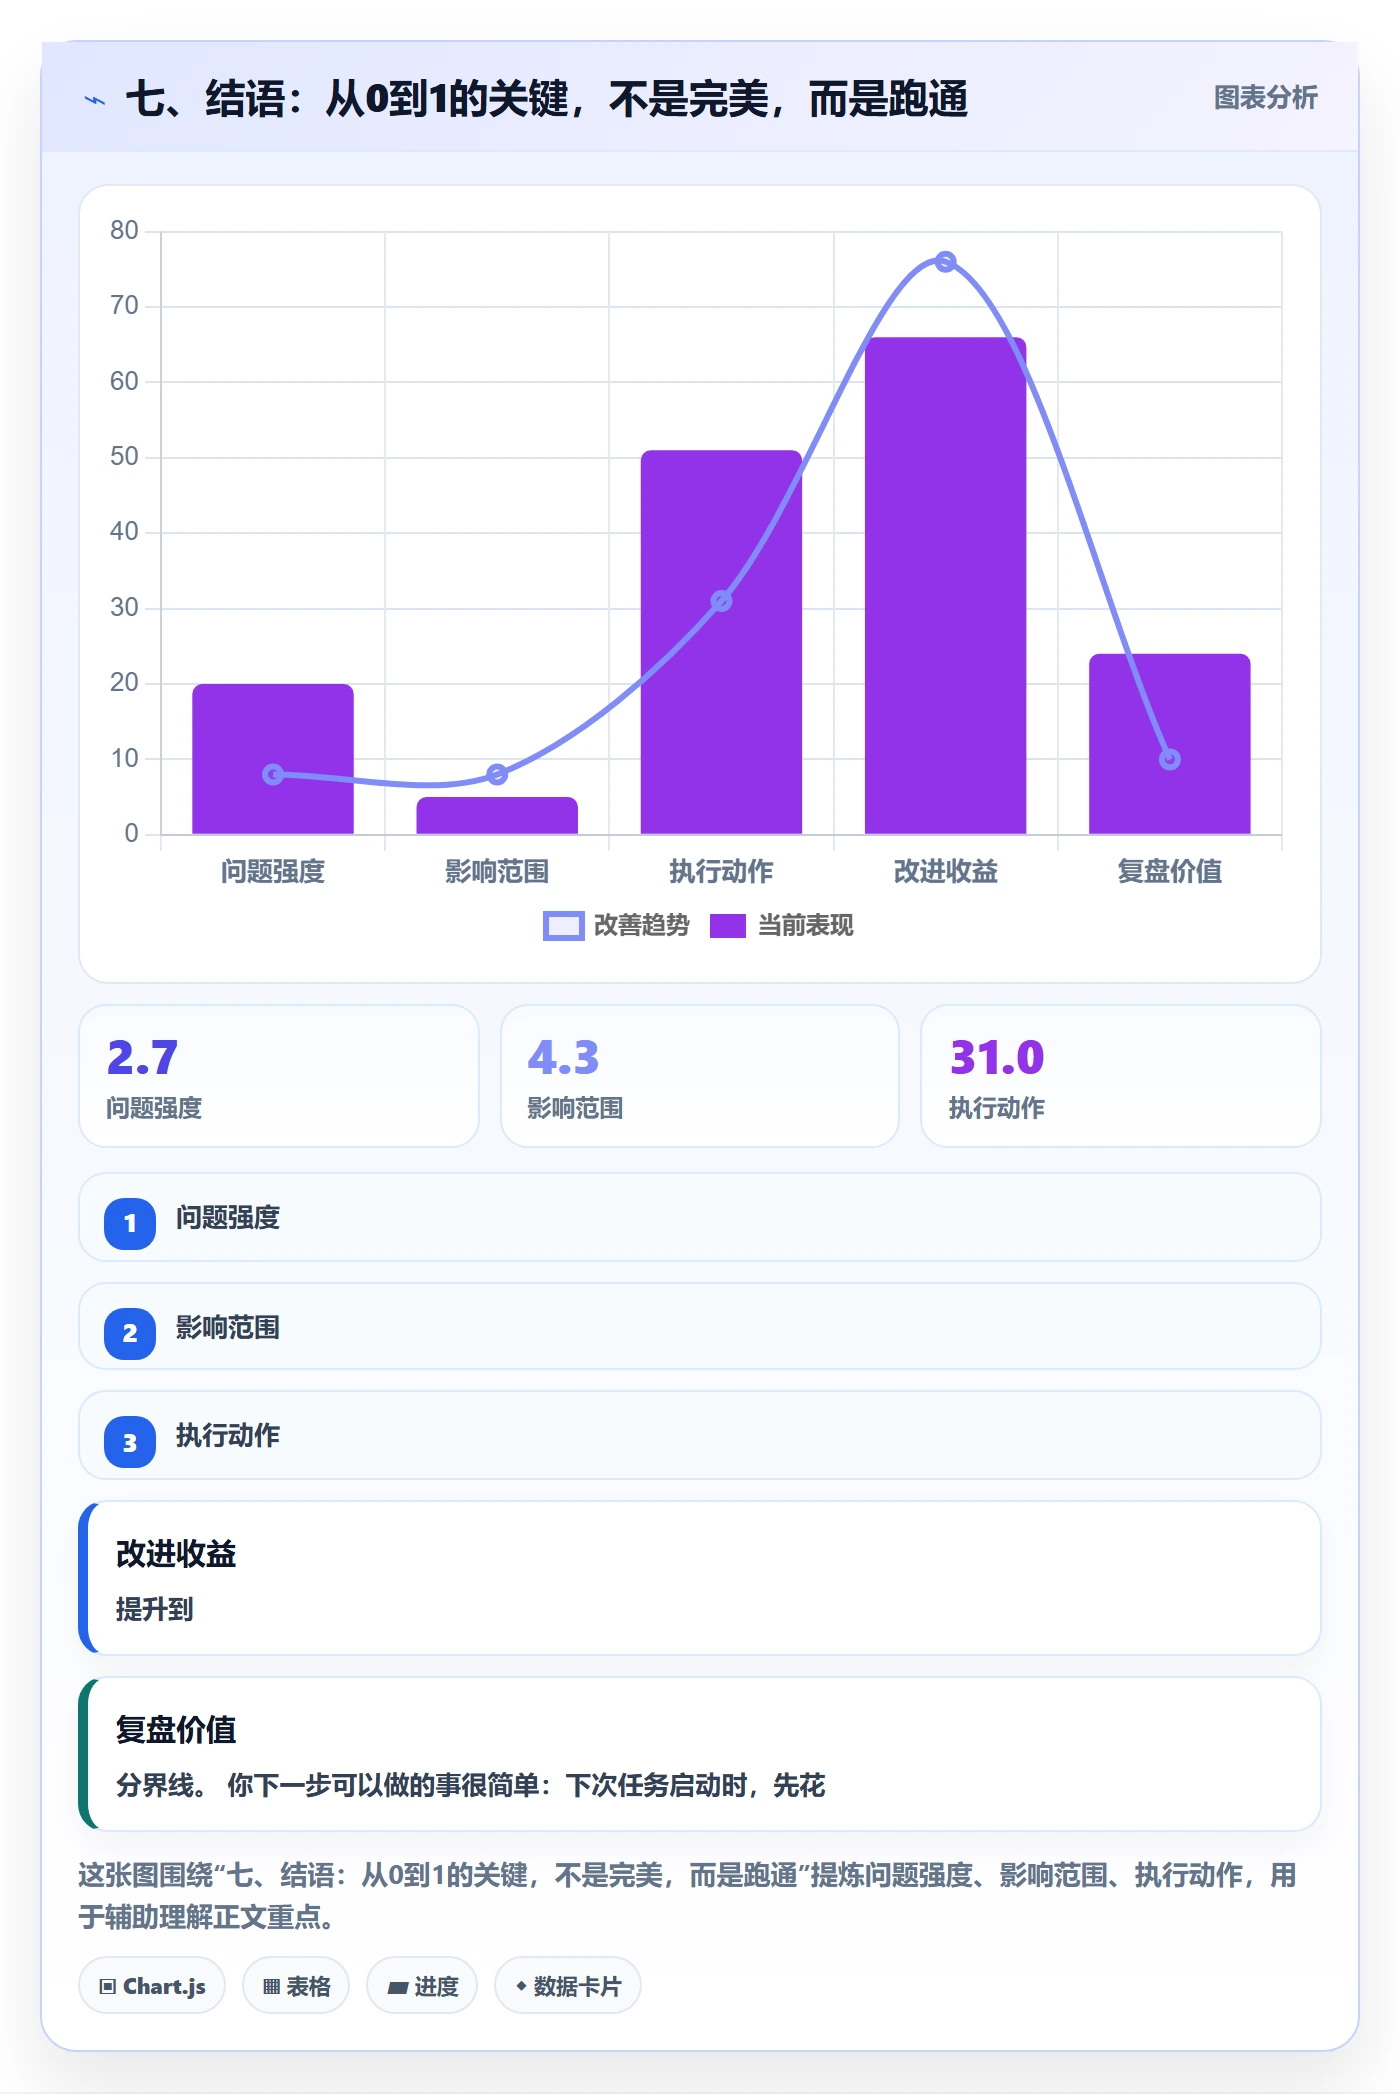Select the 4.3 影响范围 stat card
The width and height of the screenshot is (1400, 2094).
click(x=700, y=1076)
